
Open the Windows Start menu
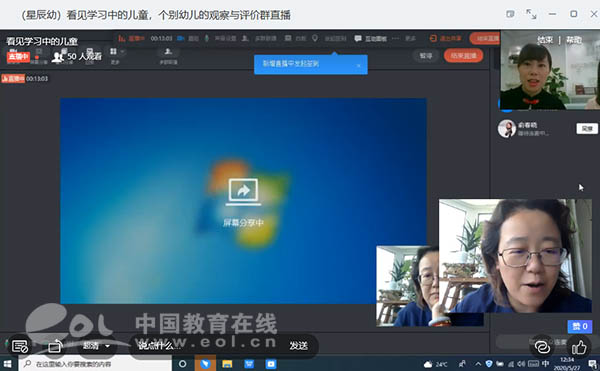click(7, 364)
